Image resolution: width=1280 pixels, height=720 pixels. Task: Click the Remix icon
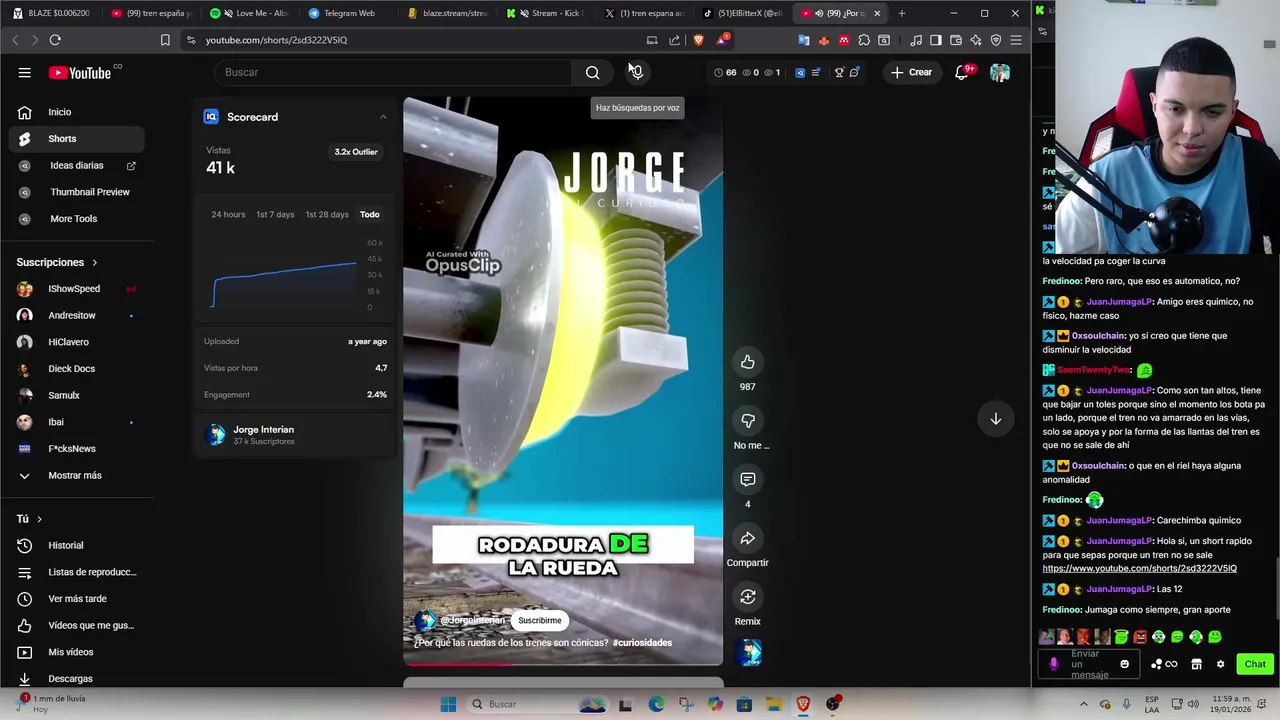pyautogui.click(x=747, y=597)
